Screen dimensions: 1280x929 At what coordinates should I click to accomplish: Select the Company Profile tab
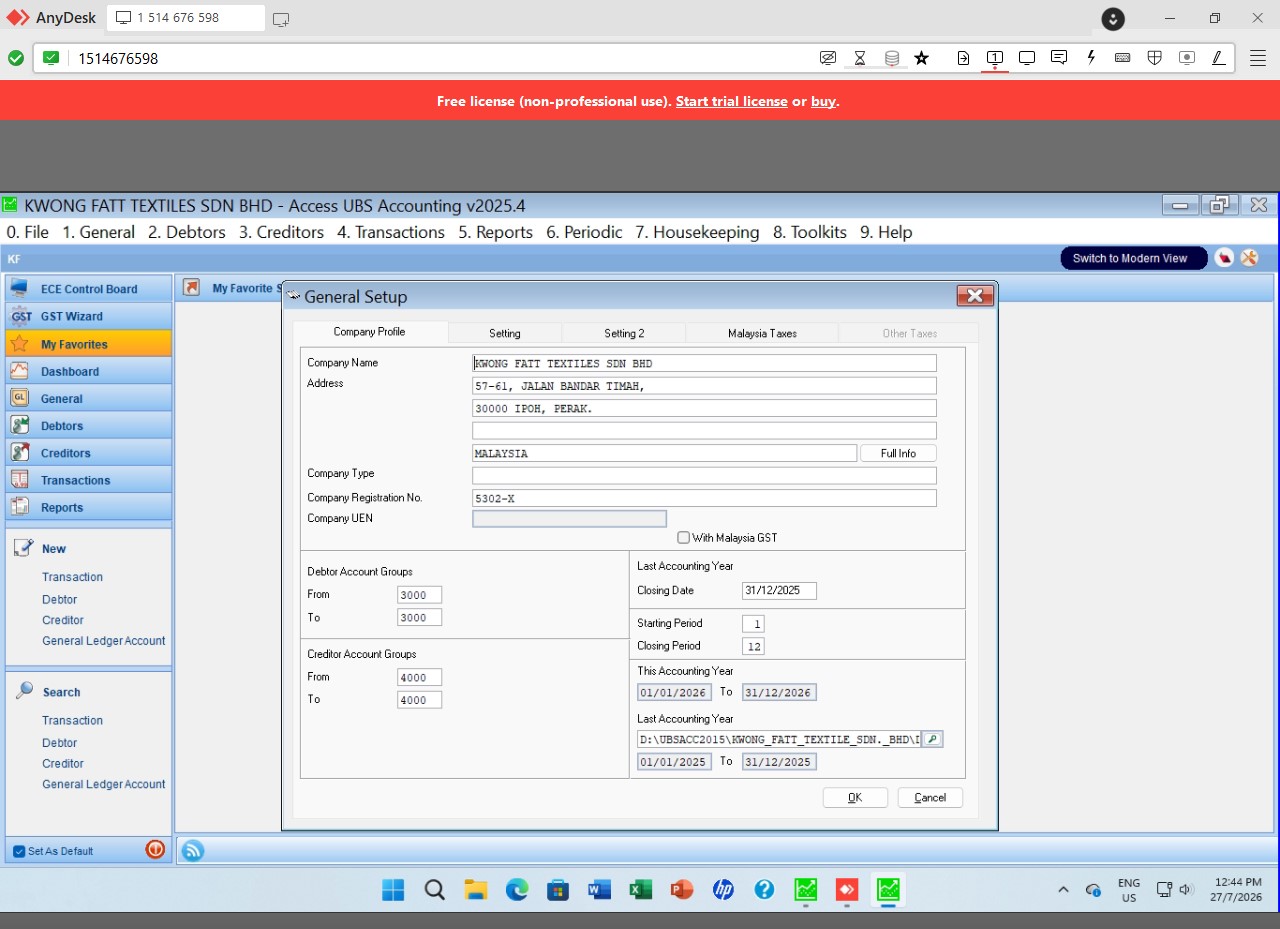[x=369, y=332]
